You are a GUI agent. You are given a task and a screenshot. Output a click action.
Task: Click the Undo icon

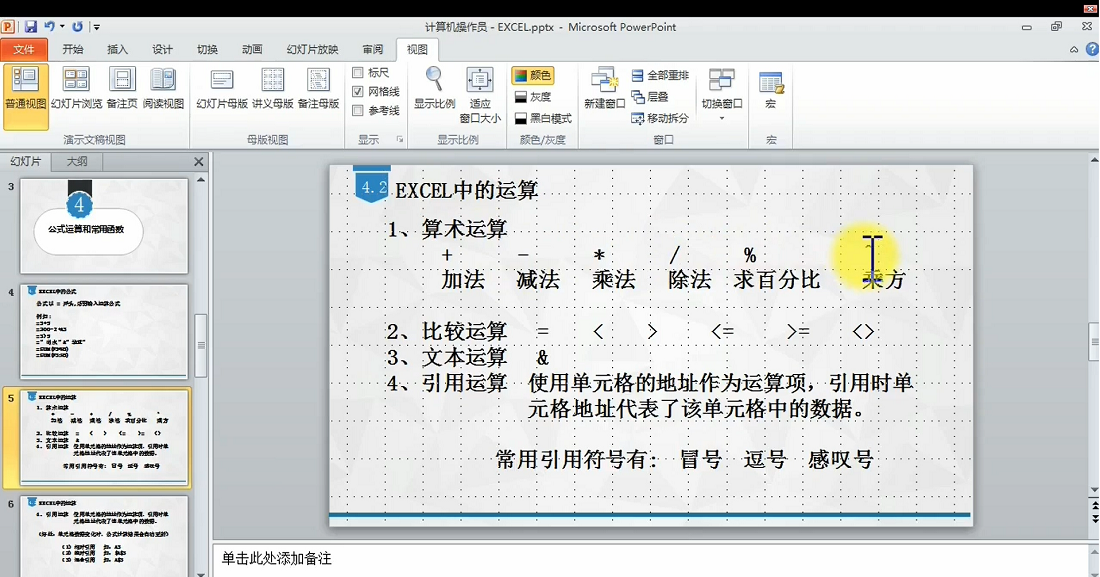click(x=49, y=27)
